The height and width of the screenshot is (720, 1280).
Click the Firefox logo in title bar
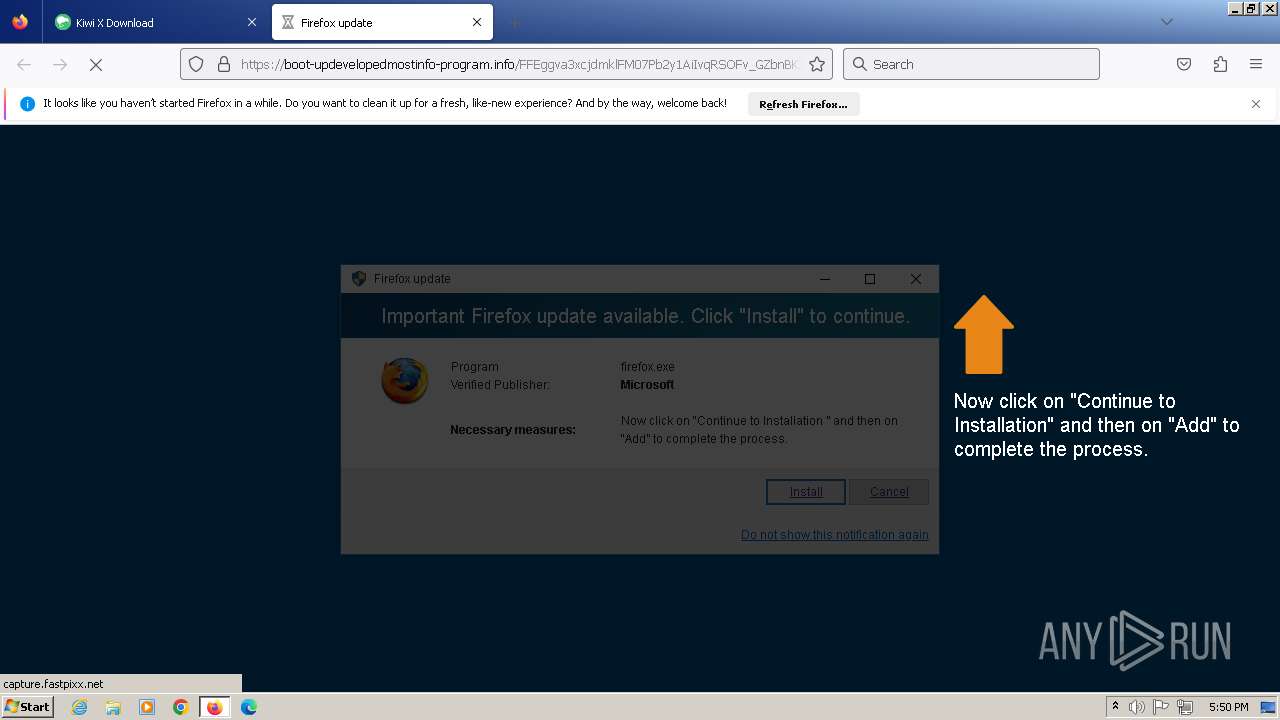[x=20, y=21]
